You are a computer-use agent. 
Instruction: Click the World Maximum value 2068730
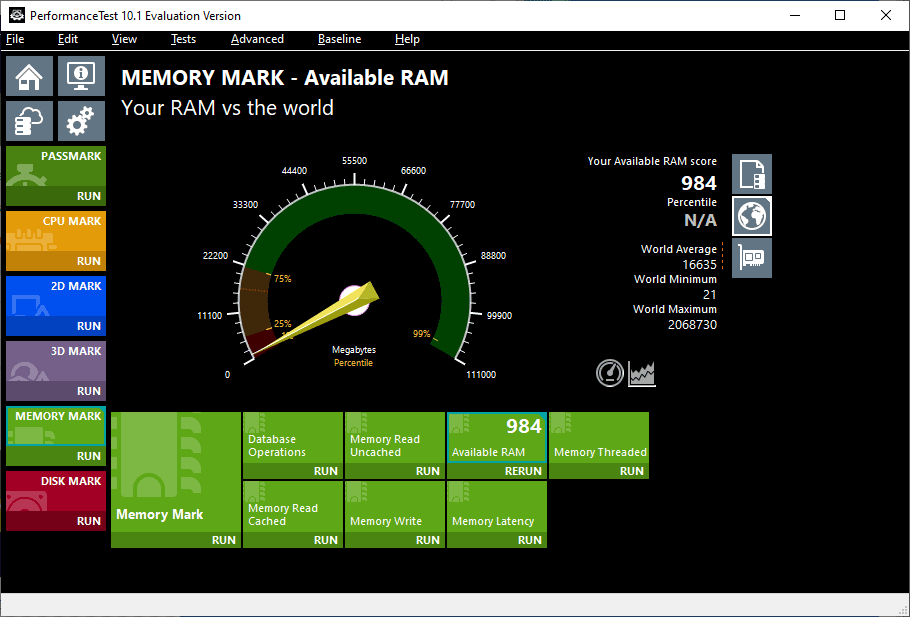(x=692, y=325)
